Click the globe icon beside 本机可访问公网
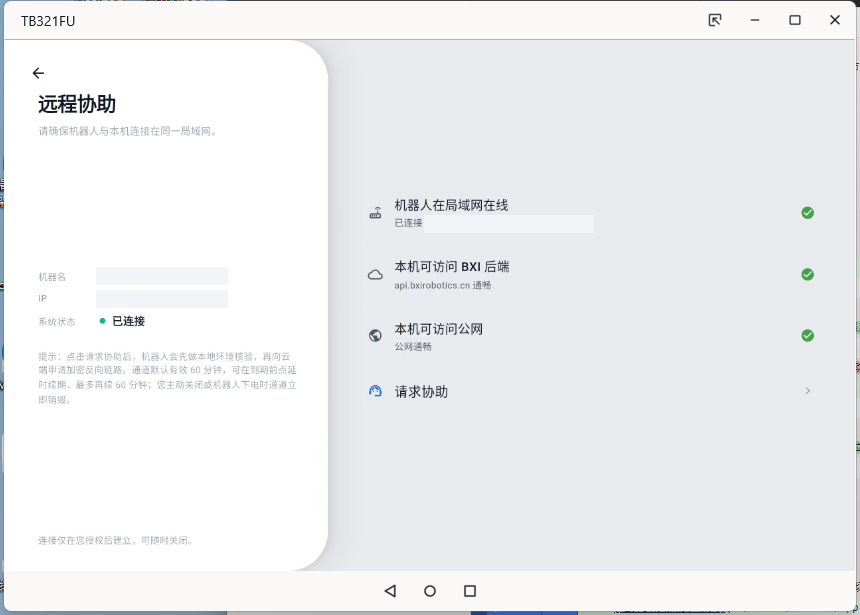This screenshot has width=860, height=615. pos(375,335)
